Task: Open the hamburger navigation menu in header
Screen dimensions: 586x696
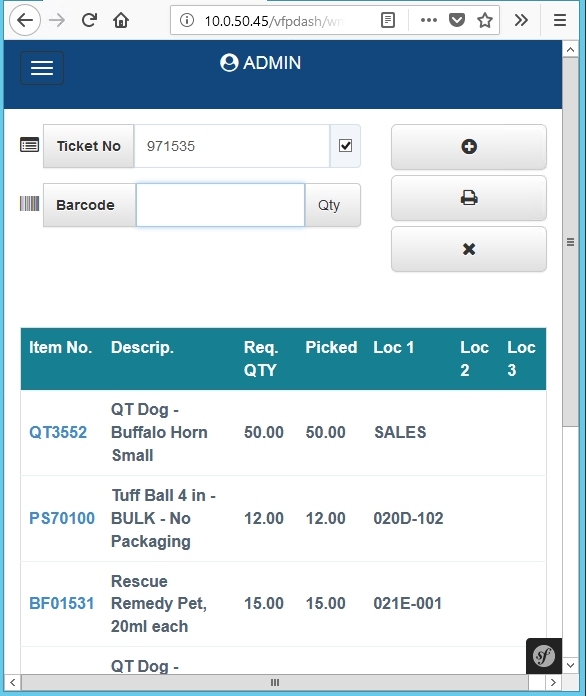Action: tap(42, 68)
